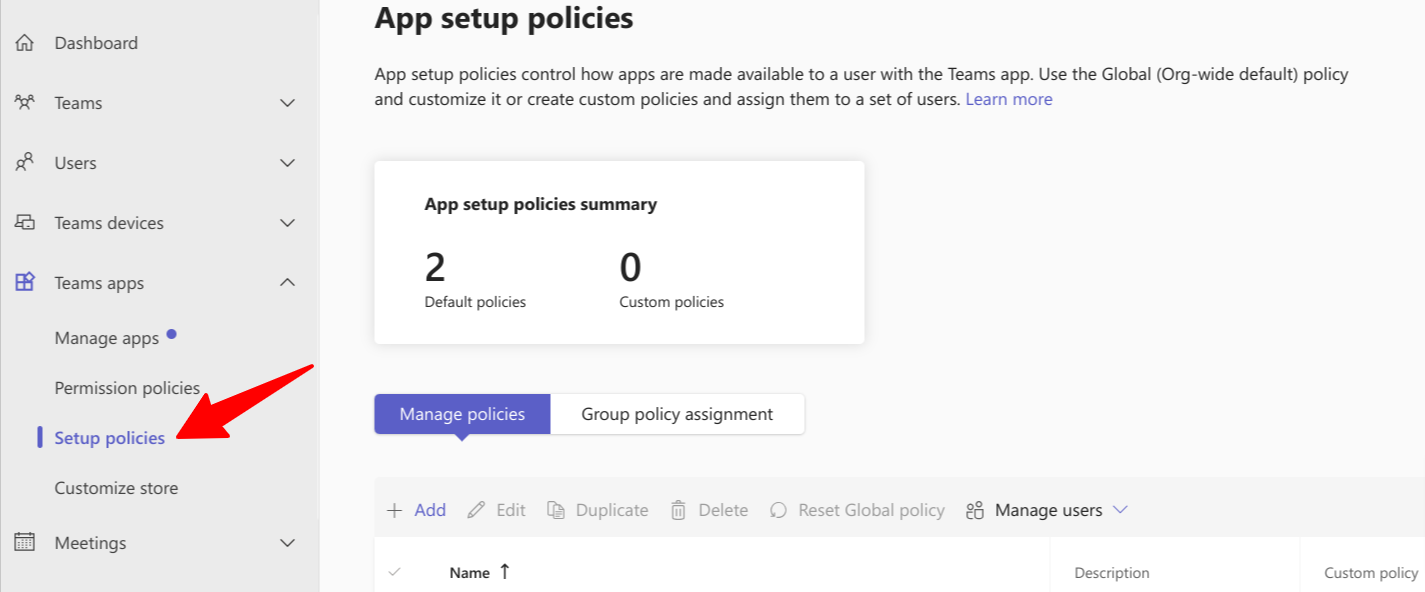This screenshot has height=592, width=1425.
Task: Click the Teams devices icon
Action: point(25,223)
